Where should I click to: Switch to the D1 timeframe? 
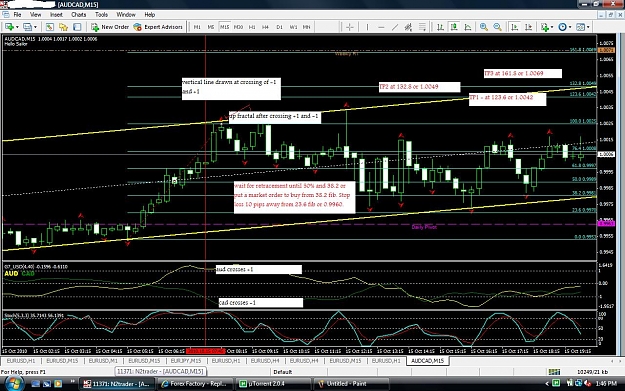279,27
